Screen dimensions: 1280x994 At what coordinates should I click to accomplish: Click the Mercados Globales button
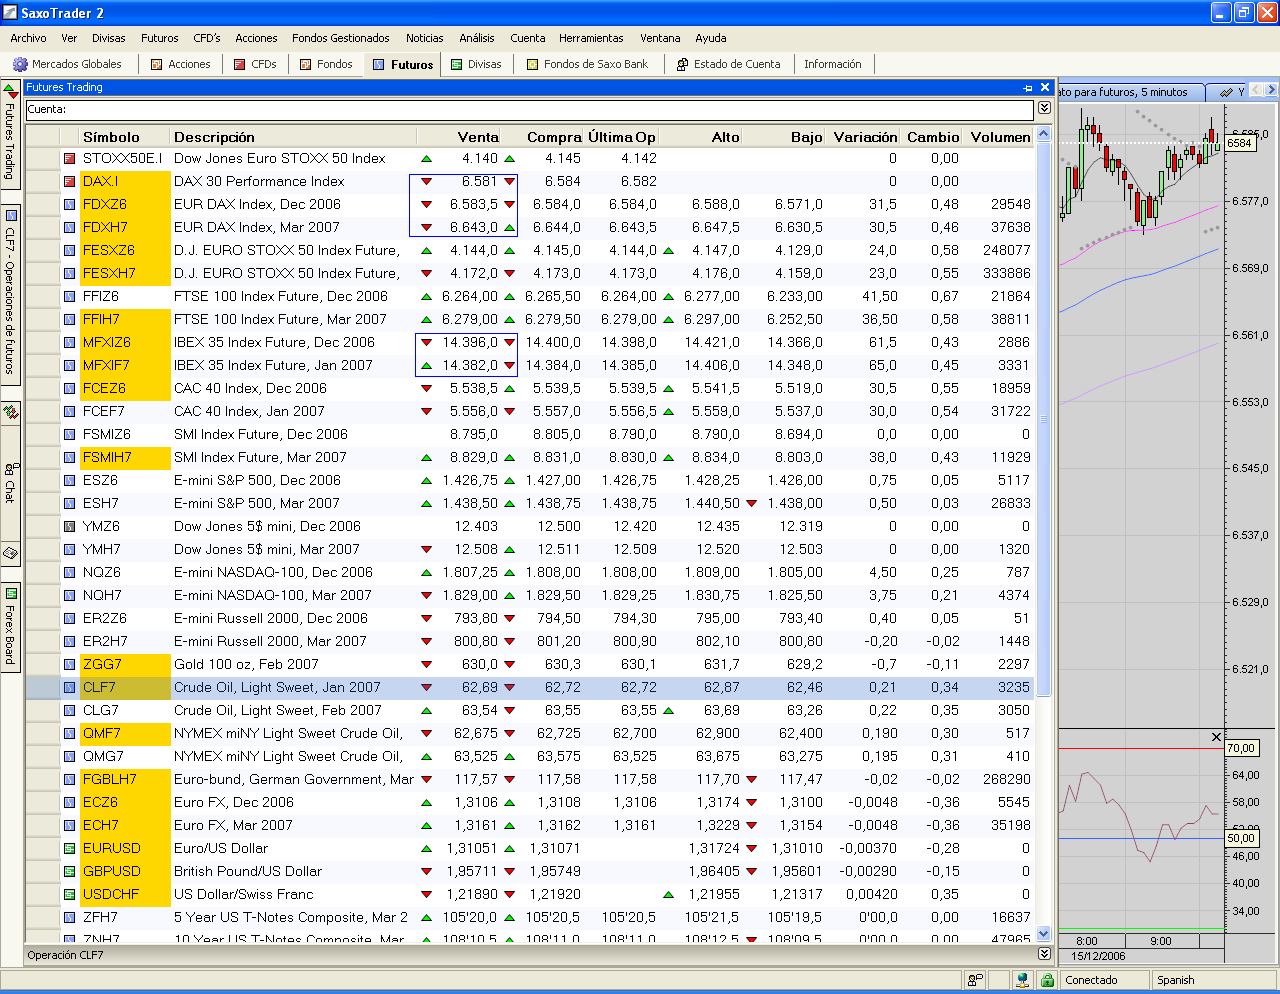pos(68,64)
